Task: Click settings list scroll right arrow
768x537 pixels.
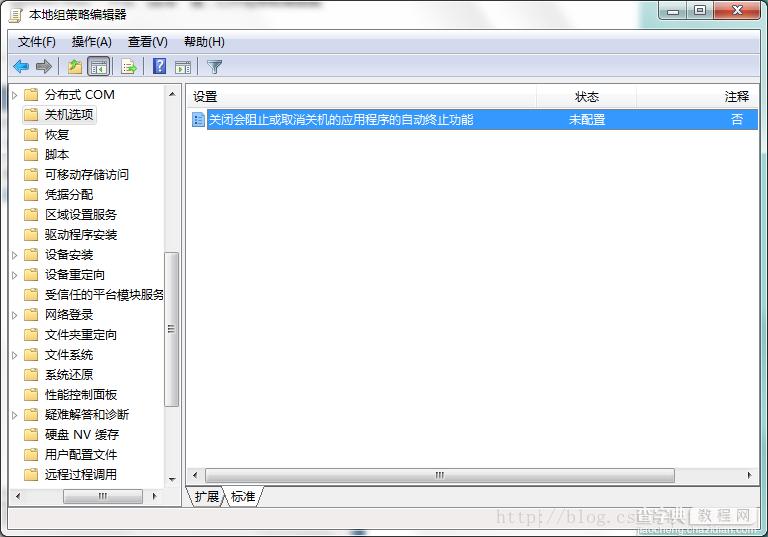Action: [x=749, y=475]
